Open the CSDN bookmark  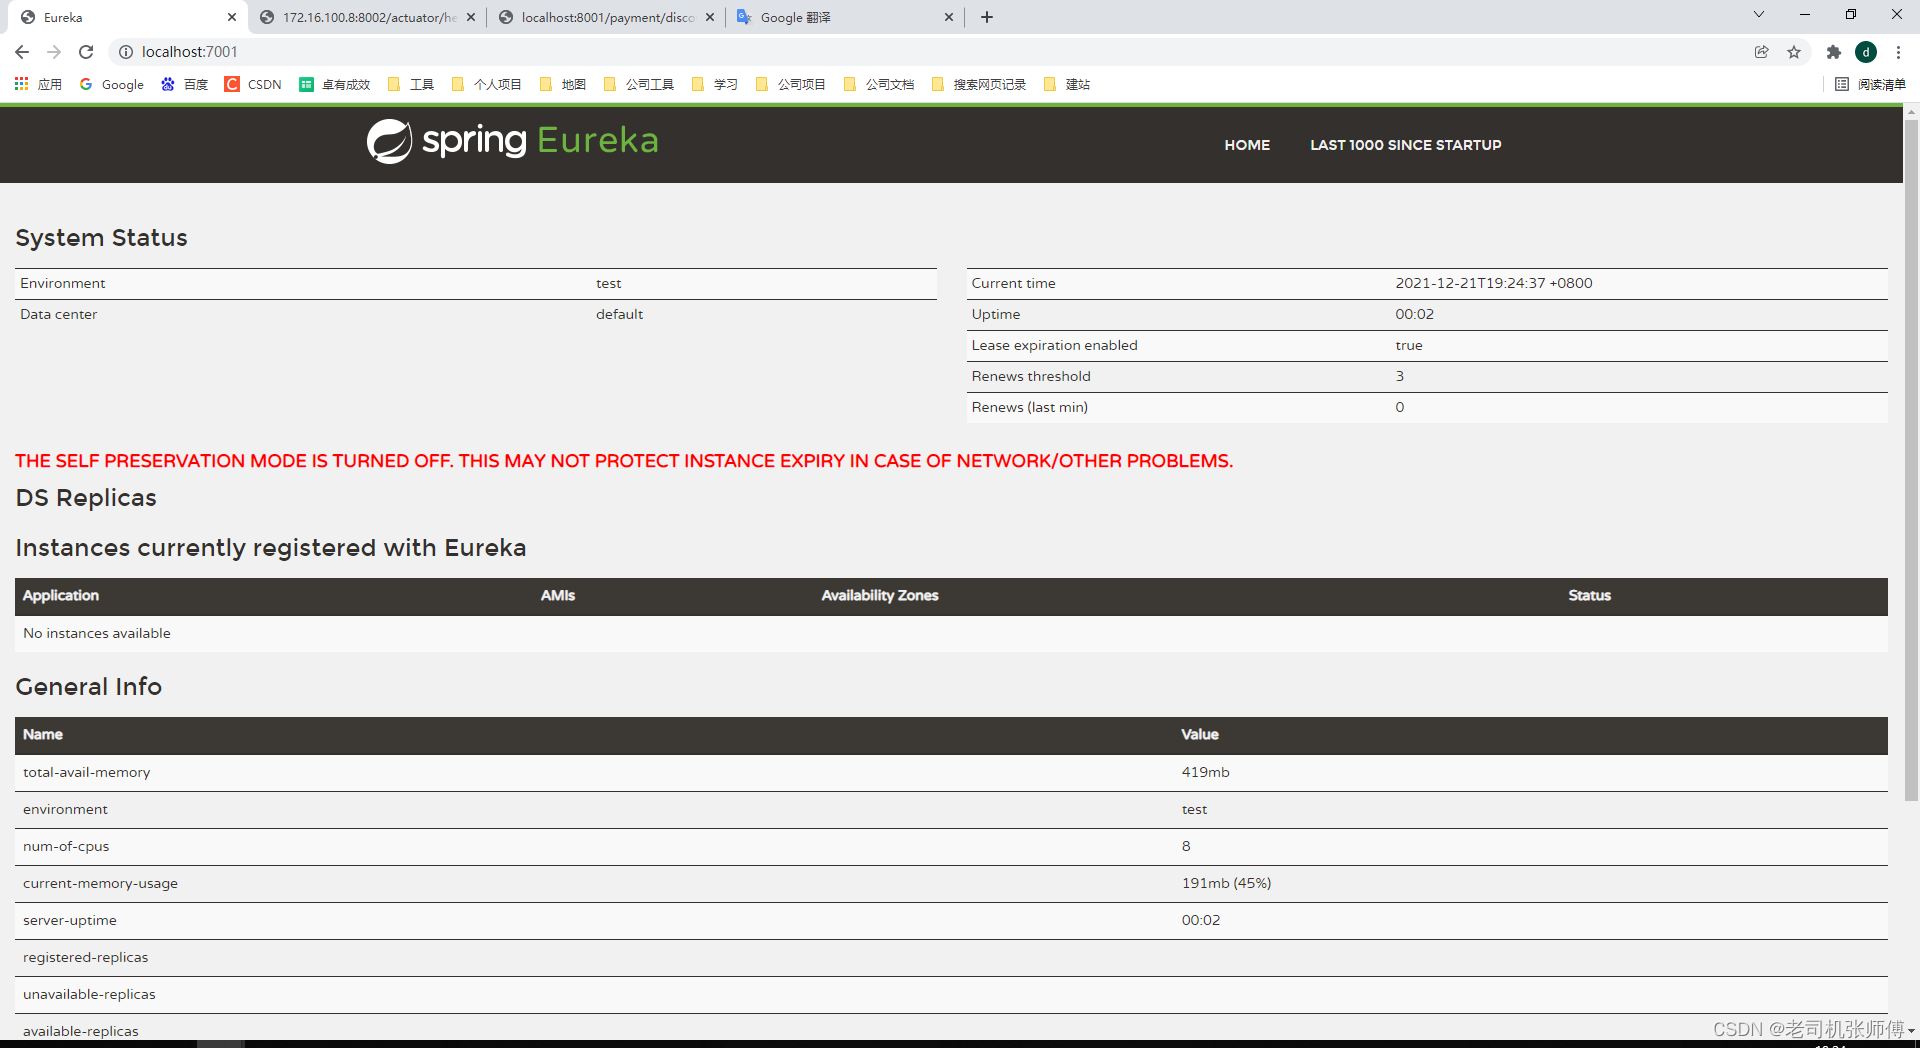[x=254, y=84]
